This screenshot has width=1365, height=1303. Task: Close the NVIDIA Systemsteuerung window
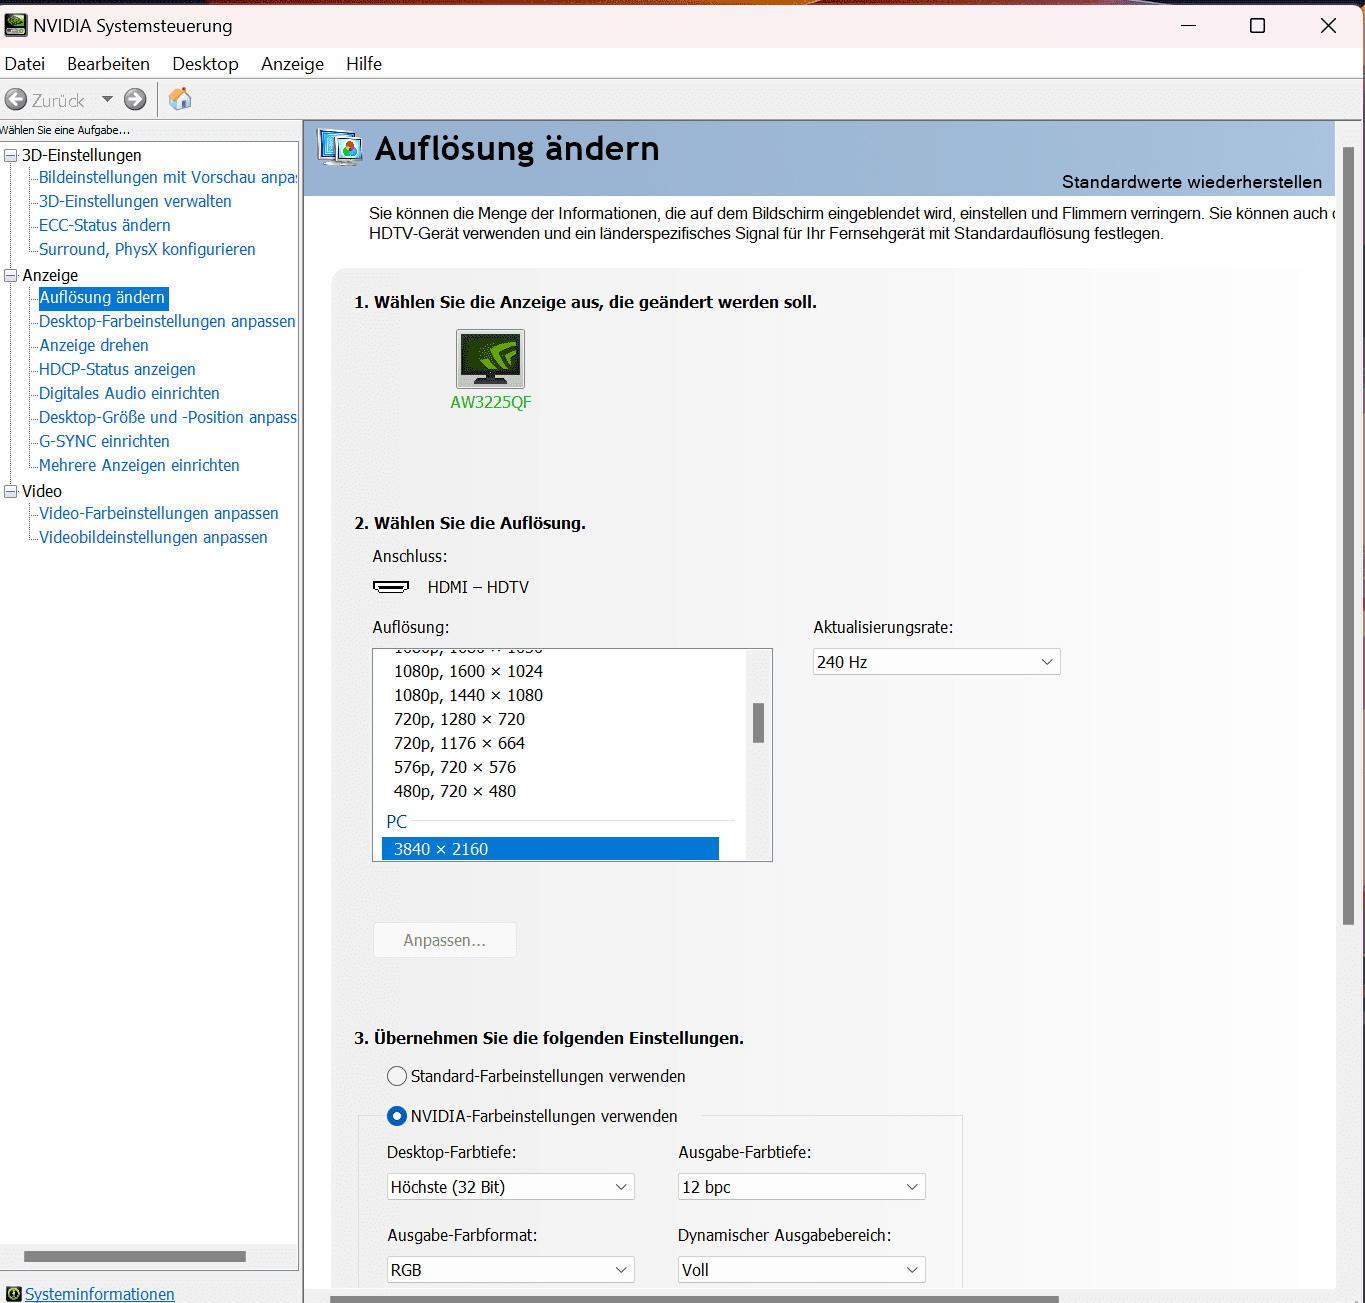tap(1328, 26)
